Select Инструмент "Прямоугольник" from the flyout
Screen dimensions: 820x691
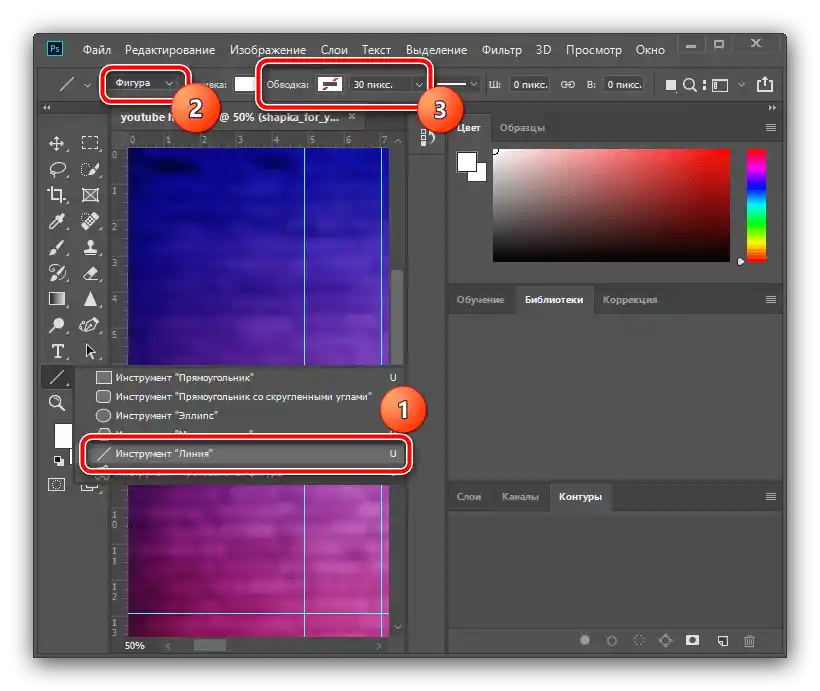point(184,377)
